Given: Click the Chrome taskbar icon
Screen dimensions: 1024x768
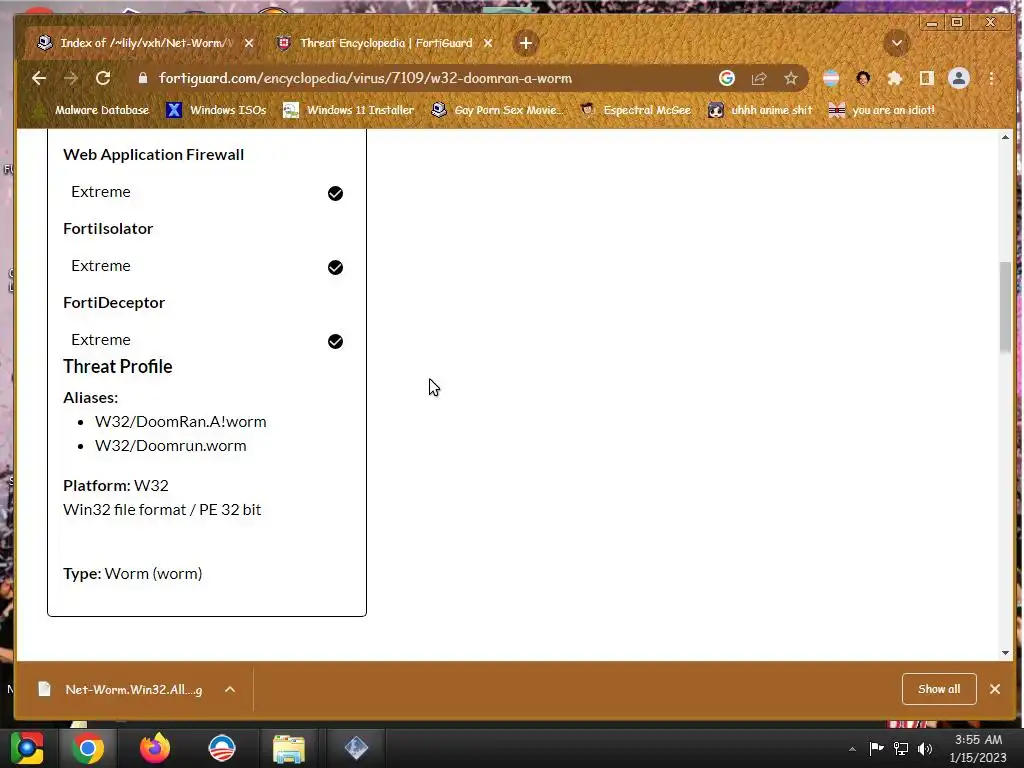Looking at the screenshot, I should coord(88,748).
